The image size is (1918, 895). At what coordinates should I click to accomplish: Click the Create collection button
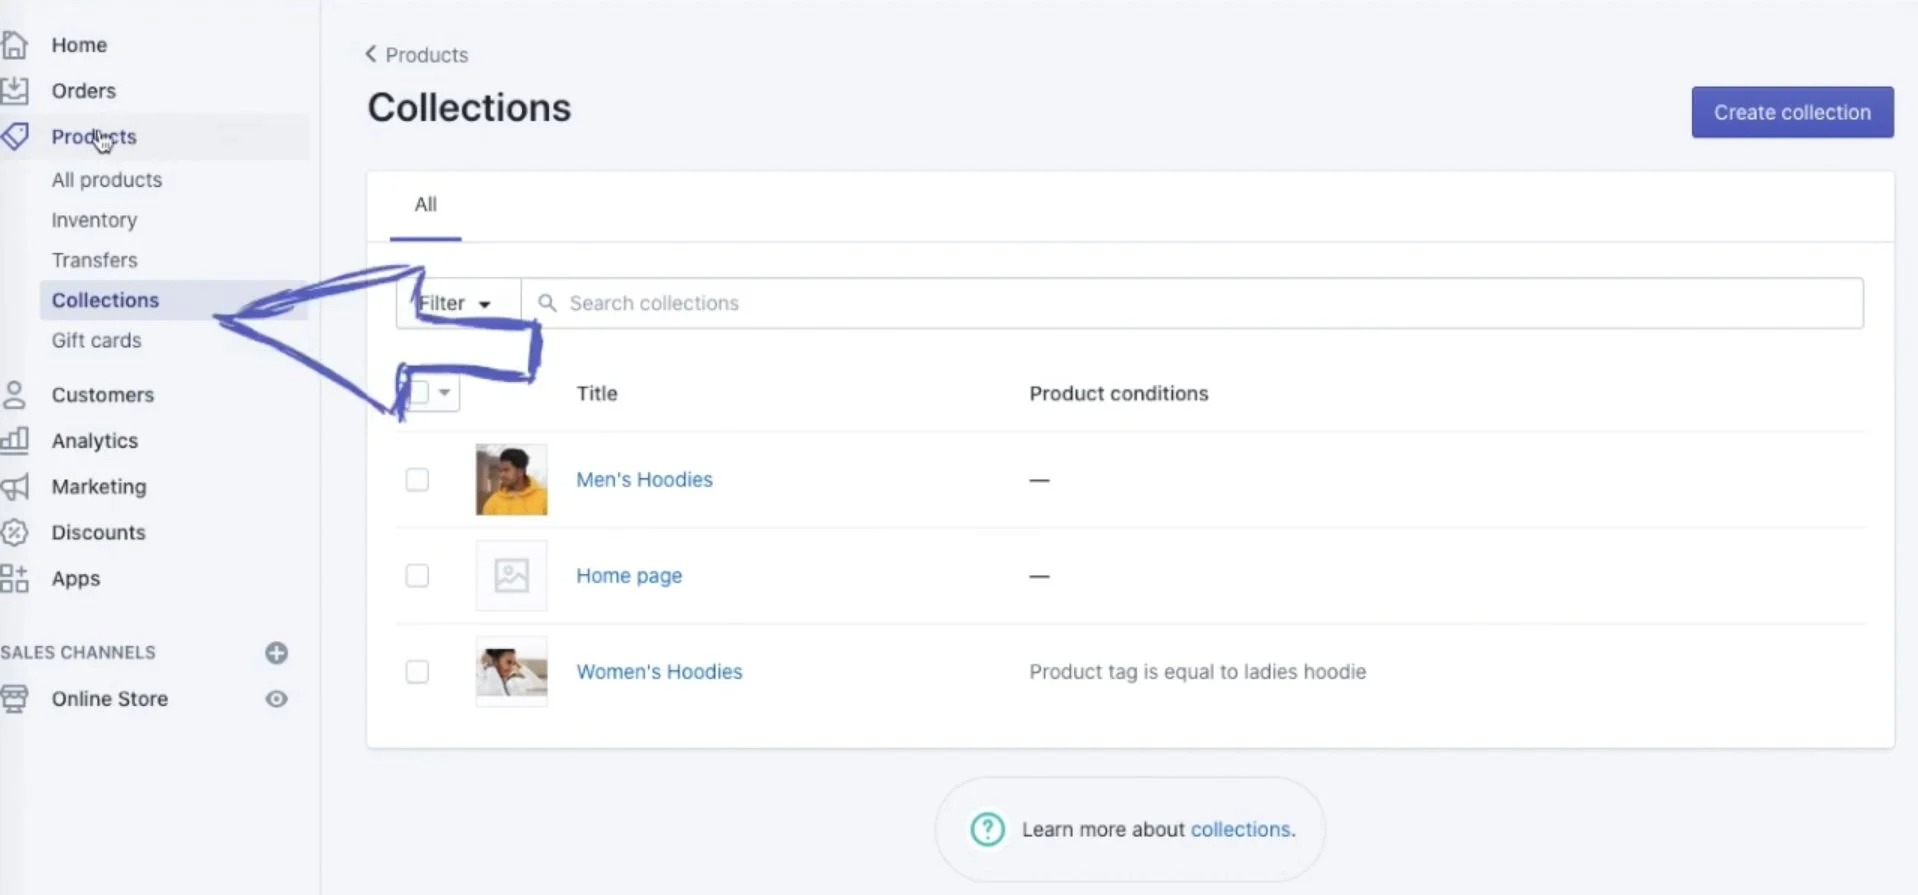(1790, 112)
